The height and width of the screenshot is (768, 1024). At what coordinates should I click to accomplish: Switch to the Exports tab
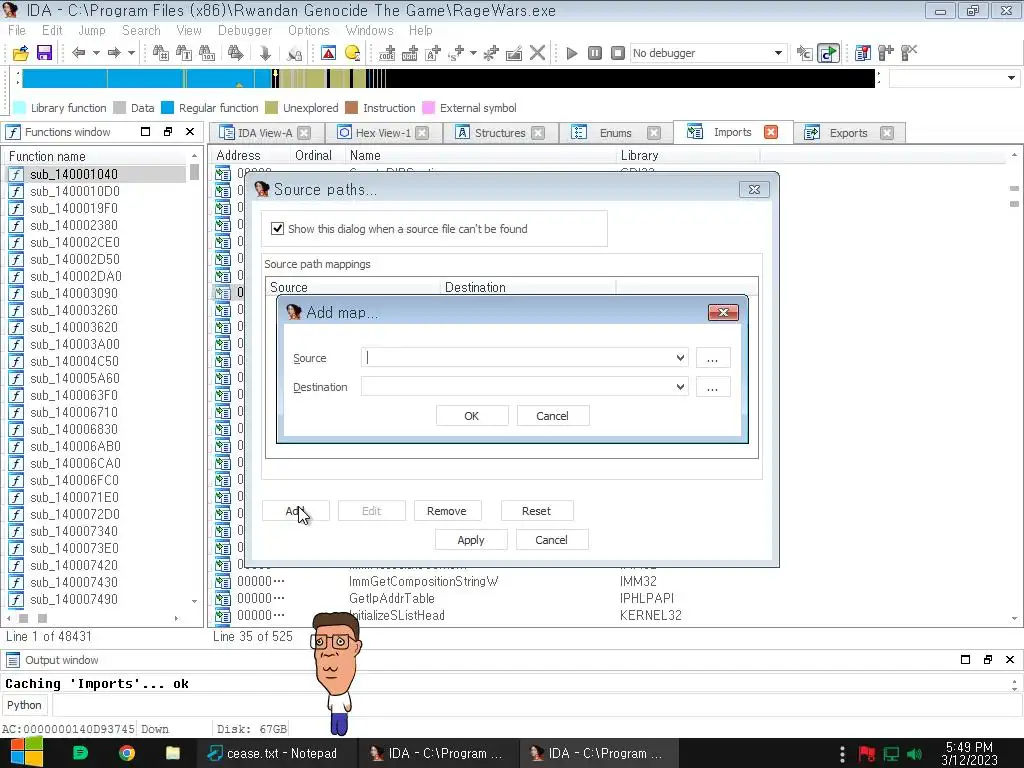848,133
